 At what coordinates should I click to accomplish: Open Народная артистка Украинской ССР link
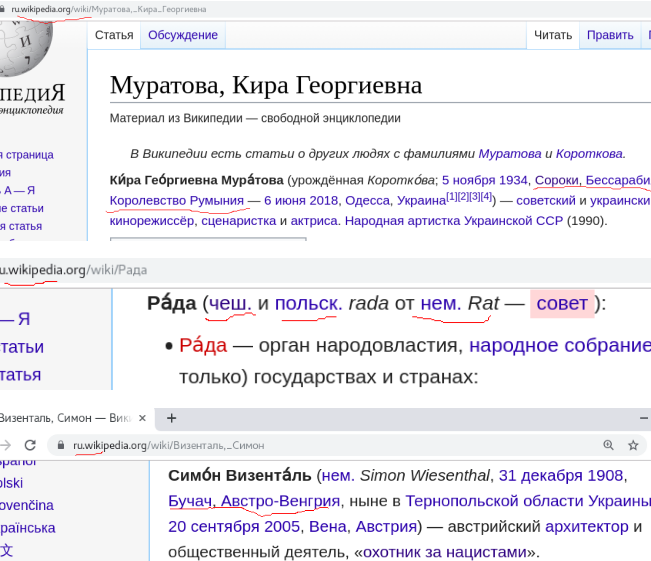coord(454,220)
